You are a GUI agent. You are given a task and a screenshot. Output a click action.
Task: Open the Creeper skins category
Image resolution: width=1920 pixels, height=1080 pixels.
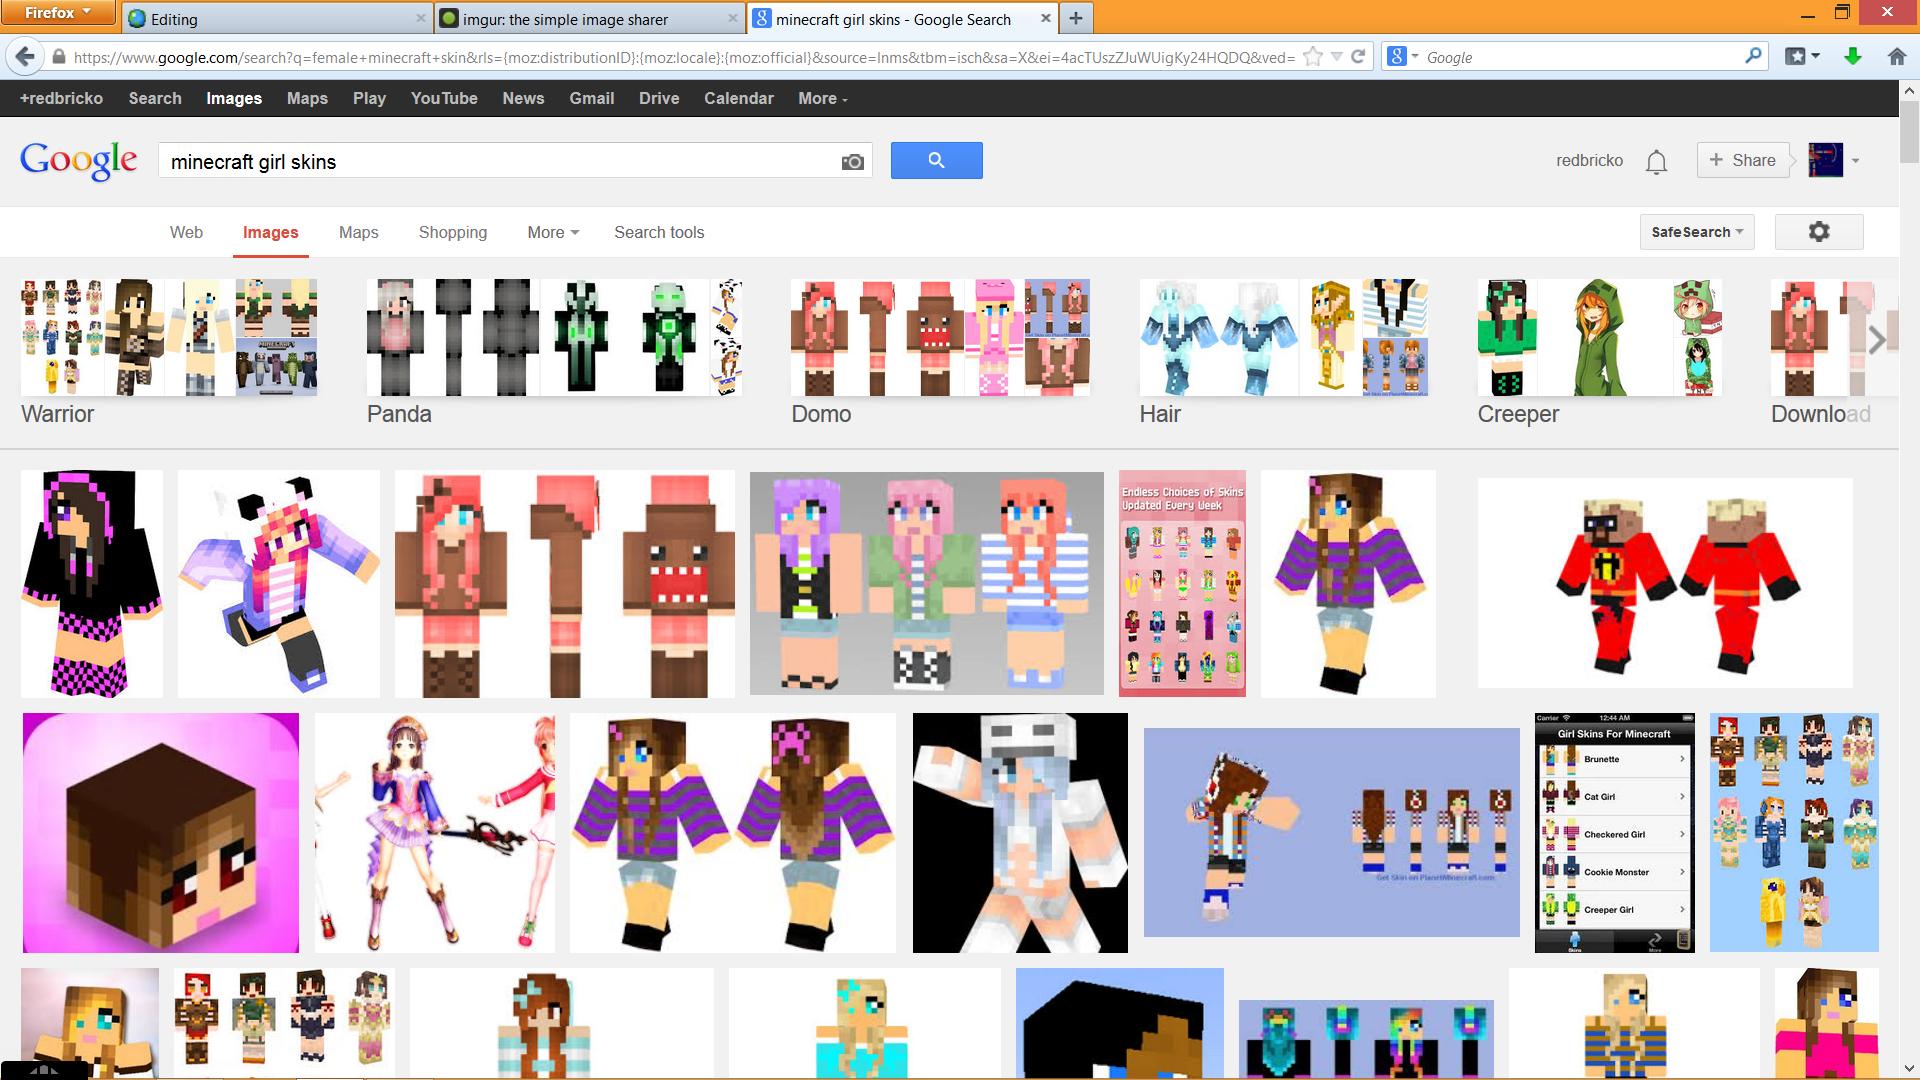click(x=1600, y=352)
